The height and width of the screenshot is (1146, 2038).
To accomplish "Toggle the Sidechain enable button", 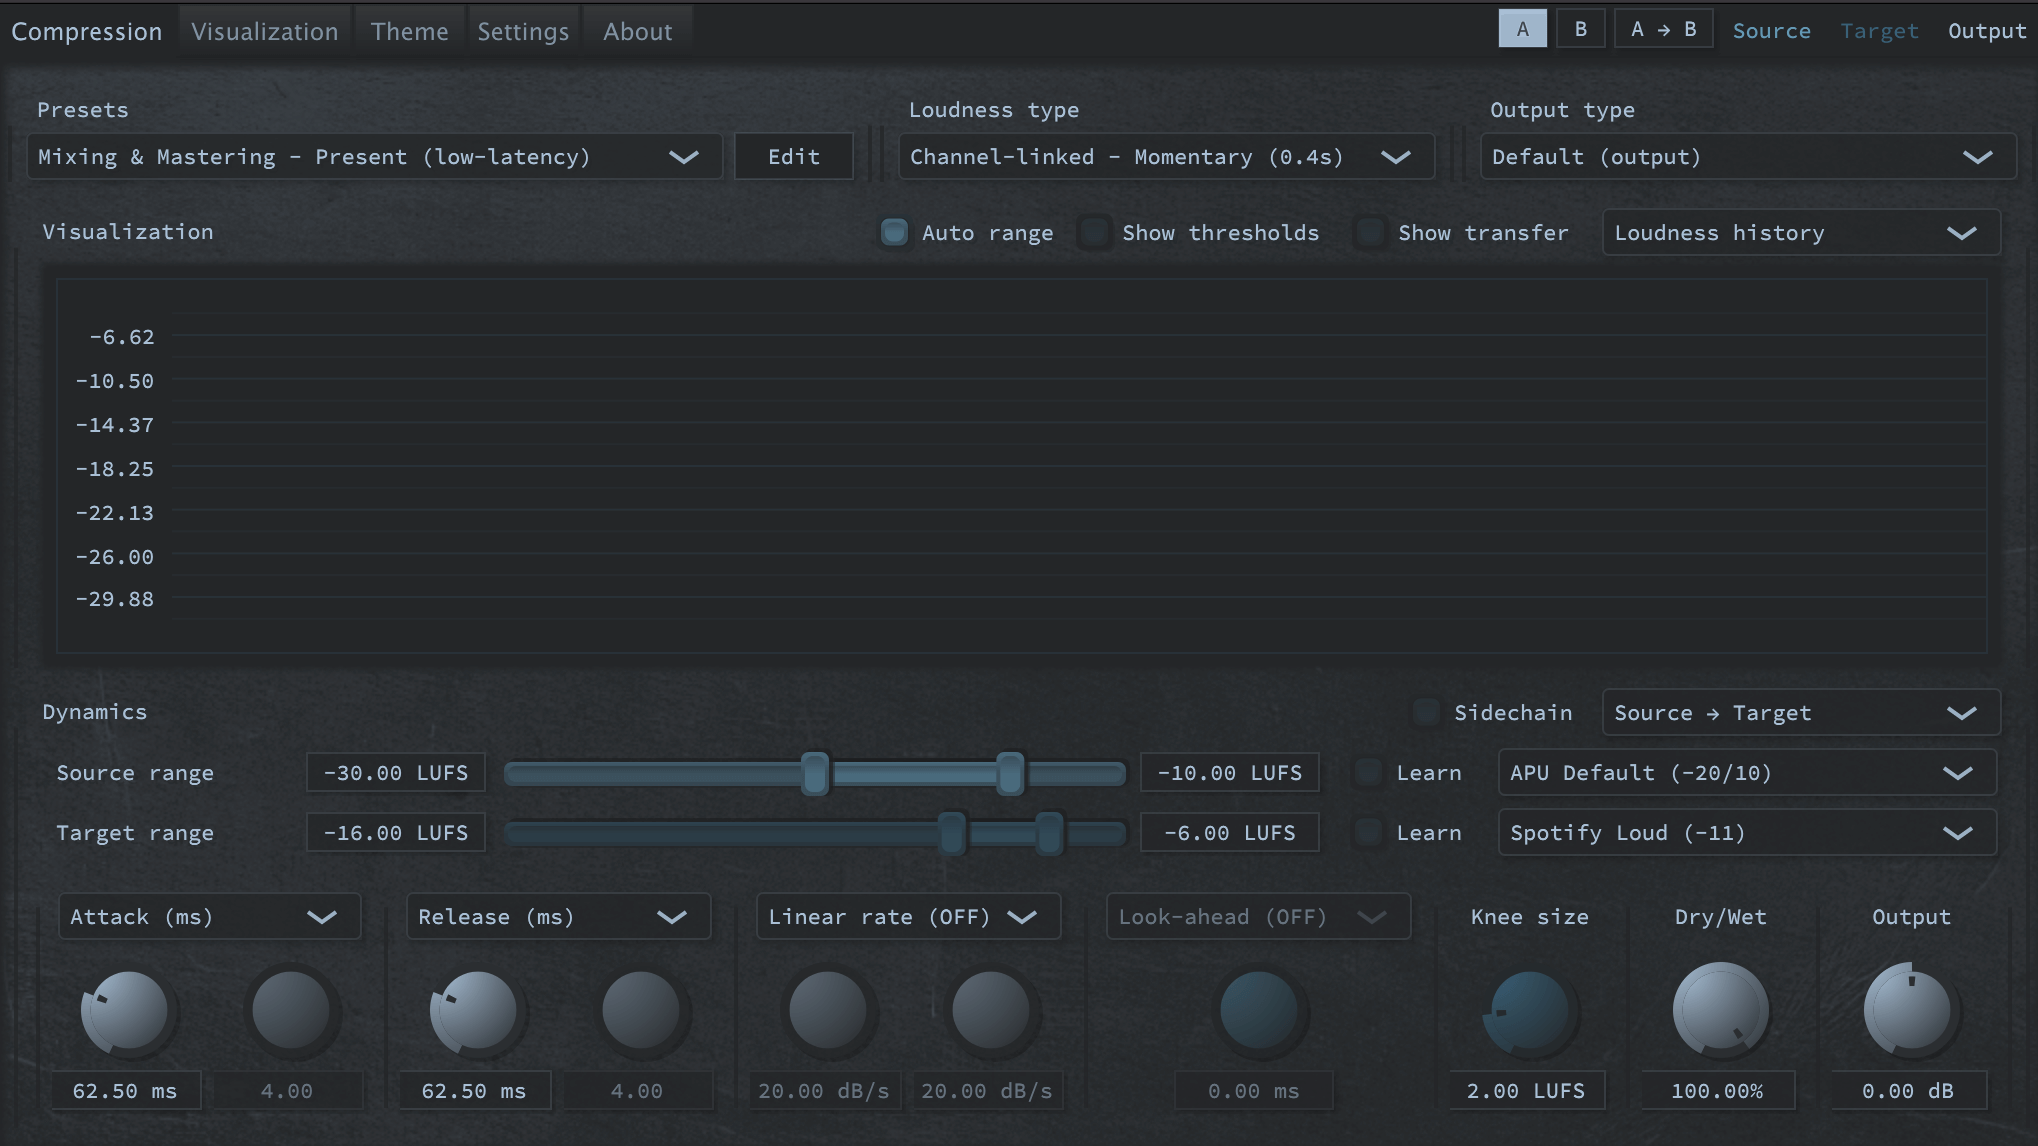I will [1428, 712].
